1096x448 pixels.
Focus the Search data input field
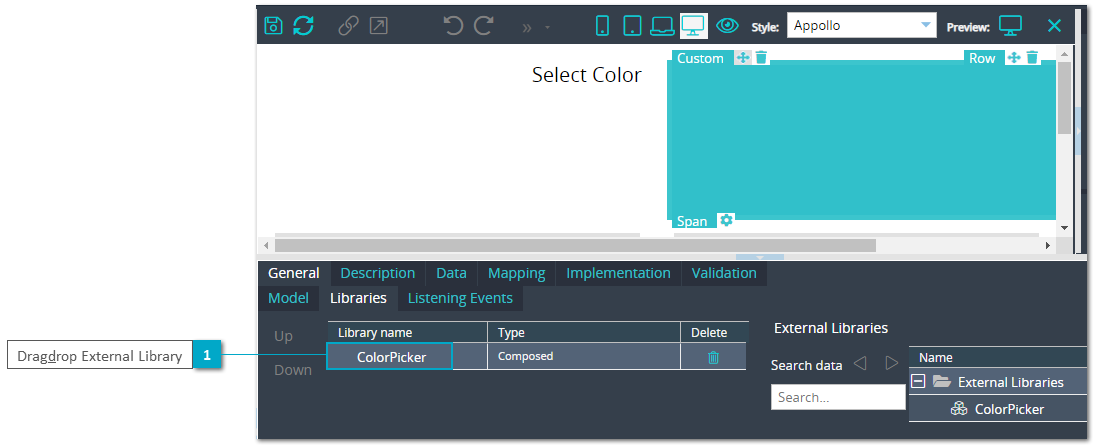[x=837, y=397]
